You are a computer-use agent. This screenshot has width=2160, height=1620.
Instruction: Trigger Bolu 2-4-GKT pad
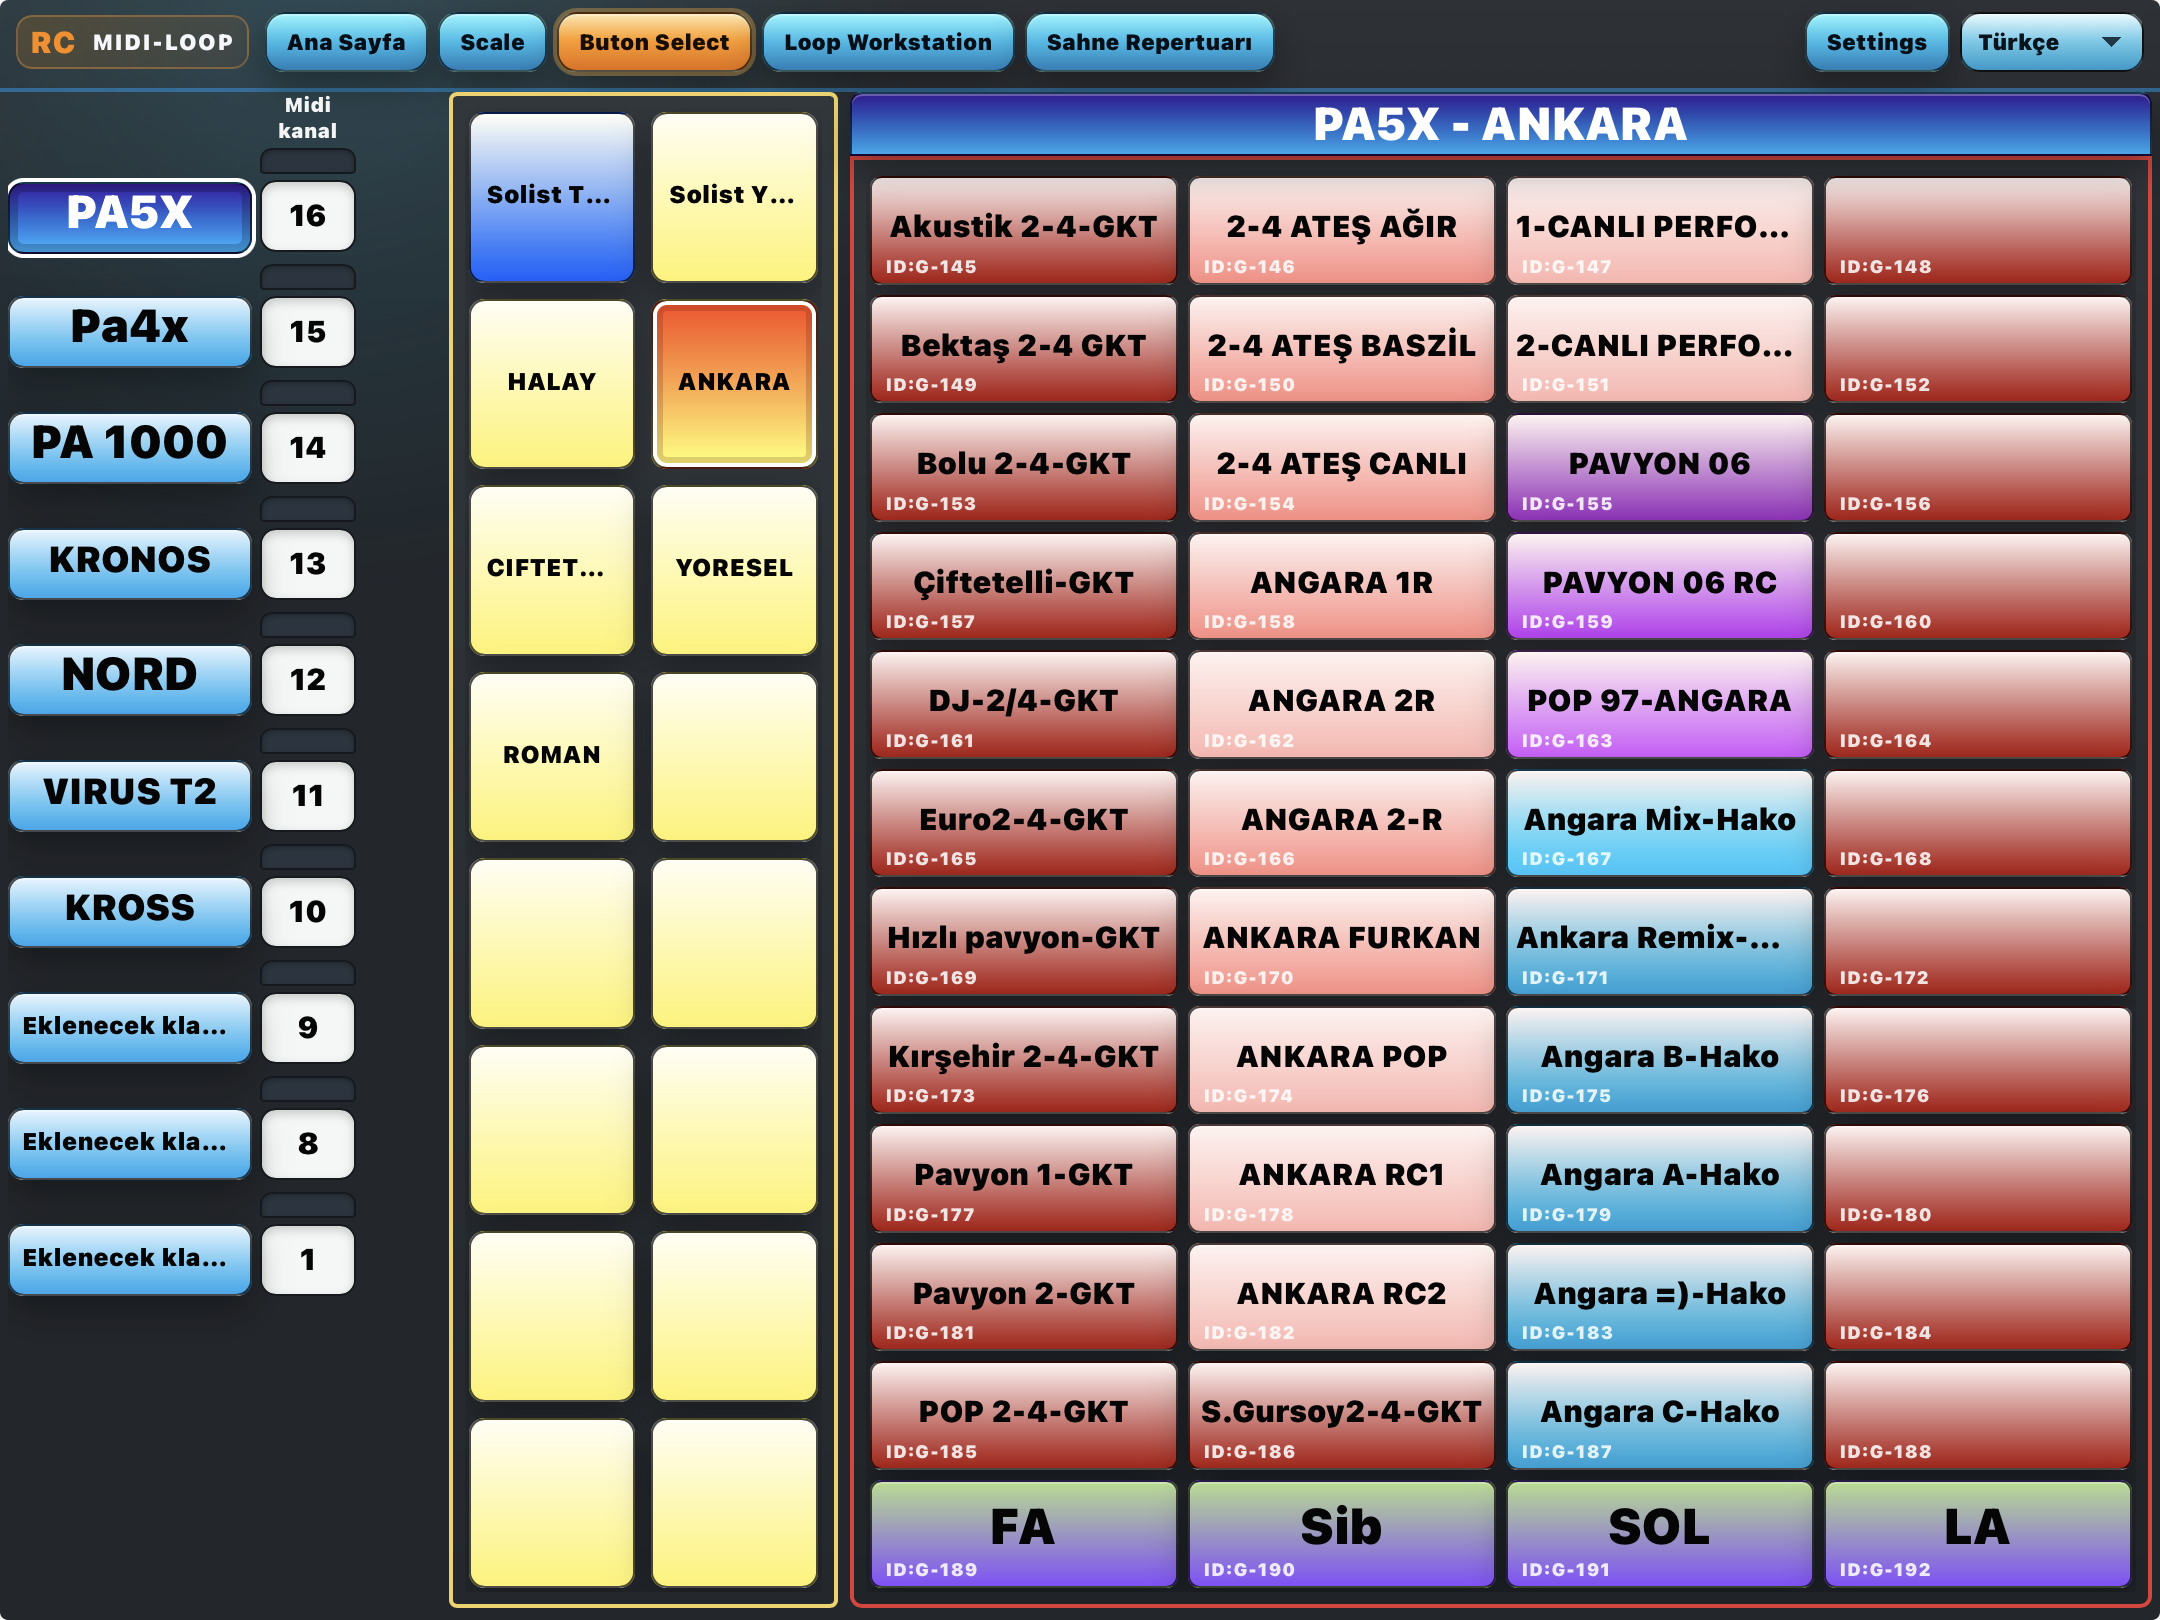tap(1023, 468)
